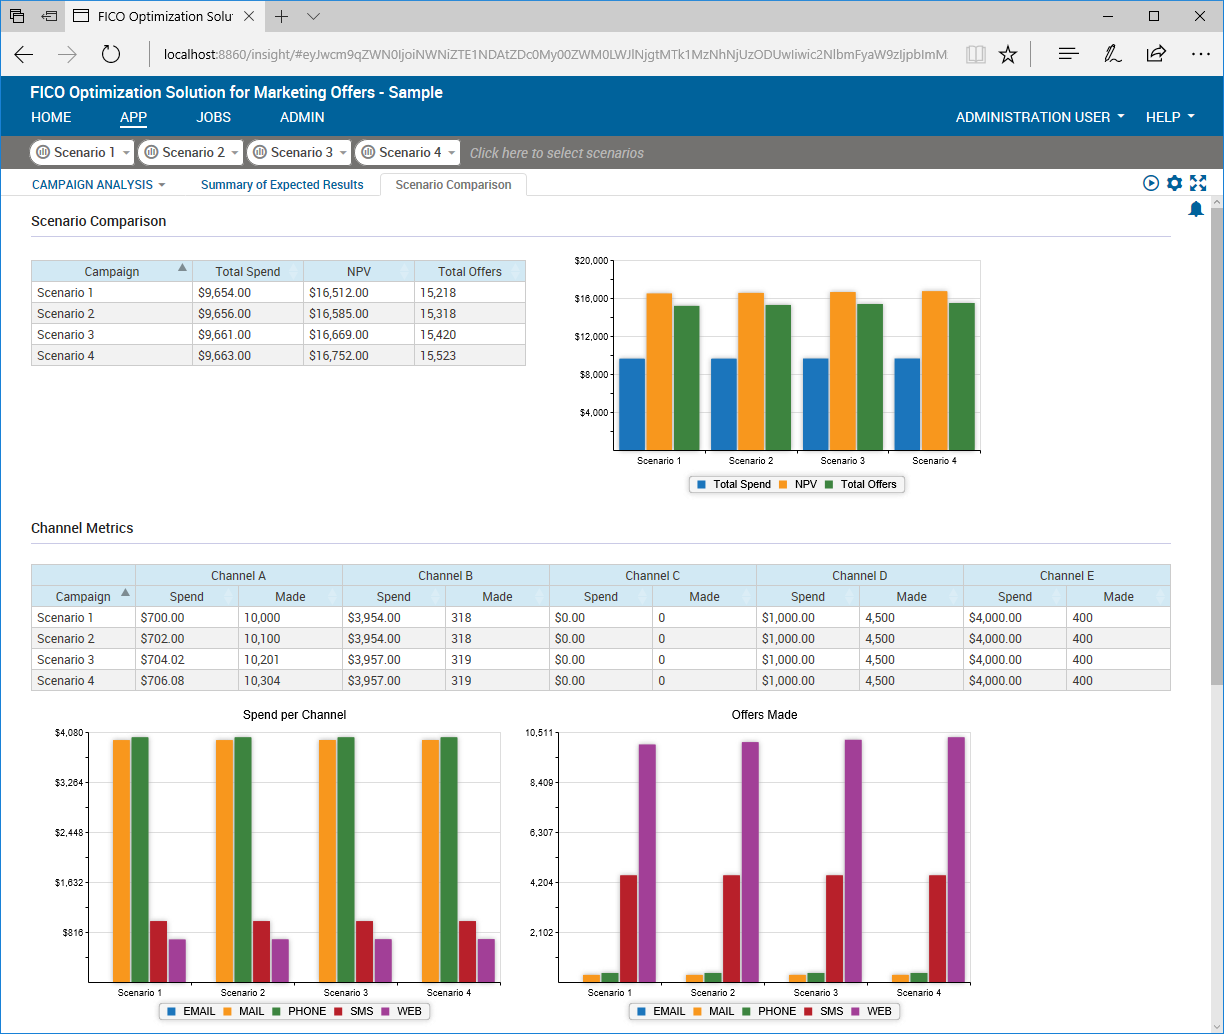The image size is (1224, 1034).
Task: Show the tabs you've set aside
Action: [17, 16]
